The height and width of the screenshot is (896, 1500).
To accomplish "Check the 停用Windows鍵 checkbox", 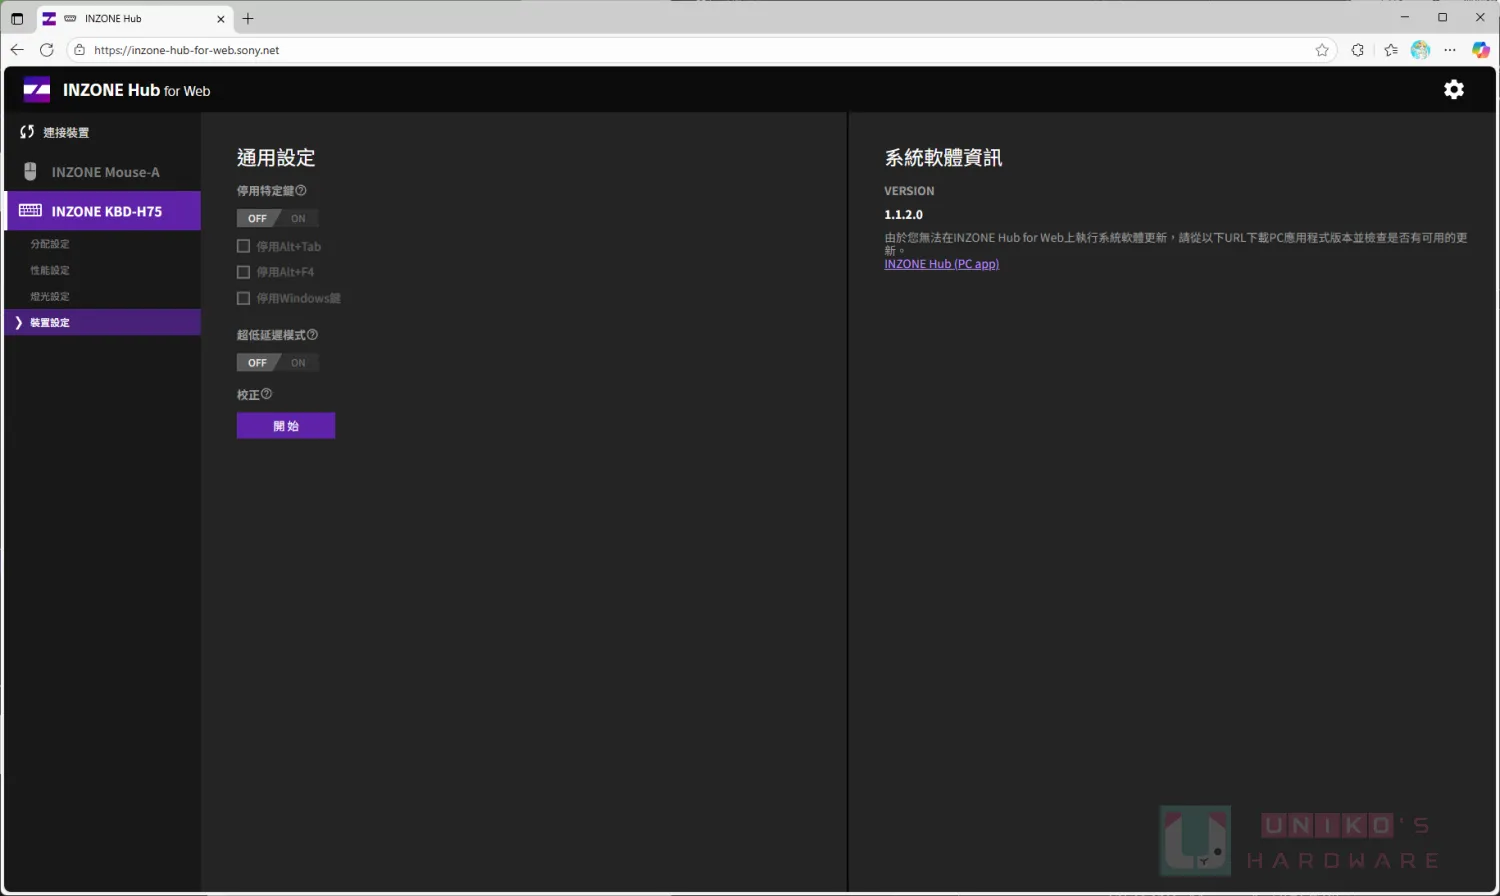I will (x=243, y=298).
